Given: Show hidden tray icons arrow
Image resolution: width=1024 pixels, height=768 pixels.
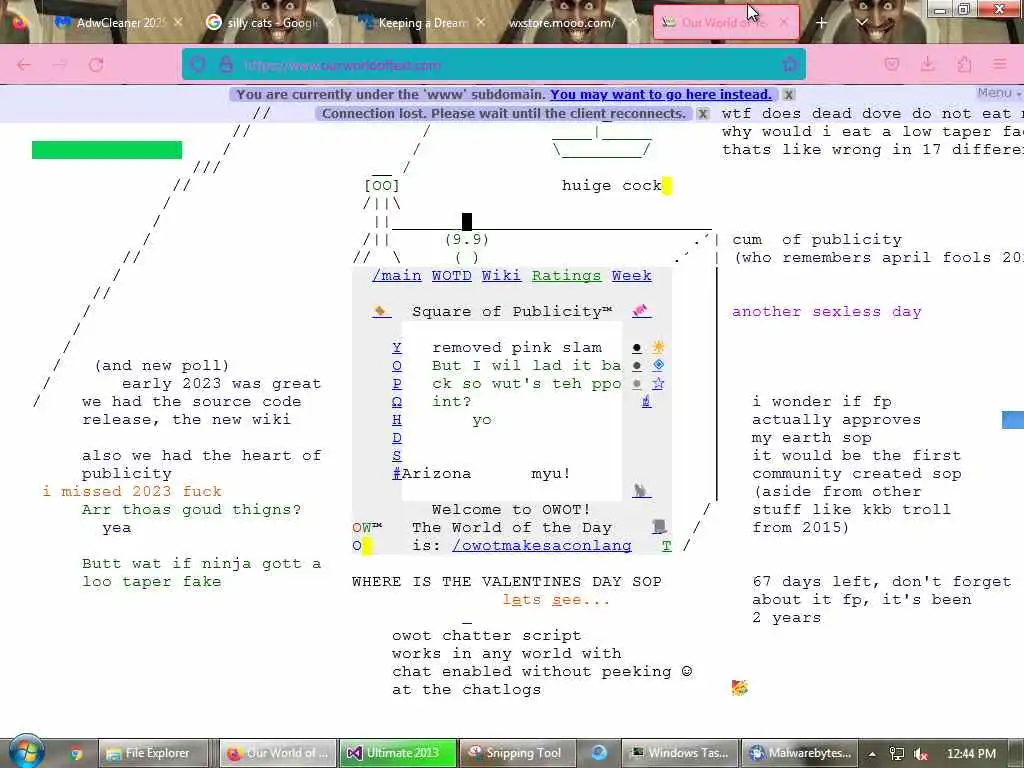Looking at the screenshot, I should coord(872,754).
